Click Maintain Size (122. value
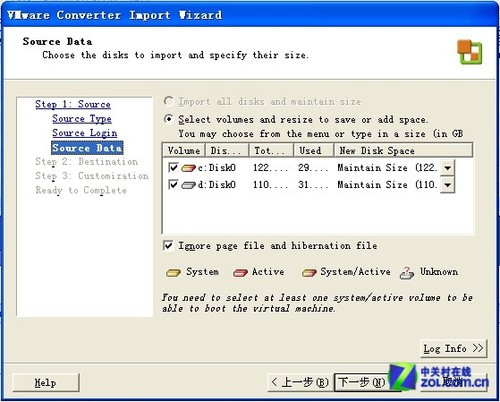Screen dimensions: 500x402 [387, 168]
